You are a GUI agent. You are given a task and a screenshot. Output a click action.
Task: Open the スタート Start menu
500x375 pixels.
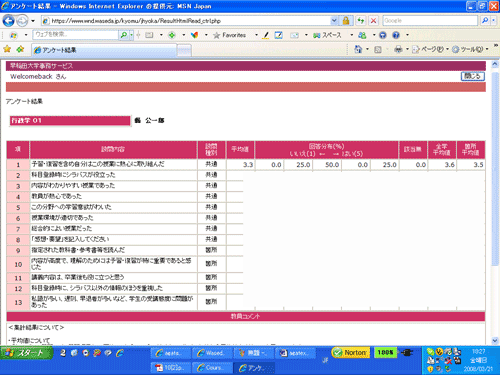(x=26, y=353)
